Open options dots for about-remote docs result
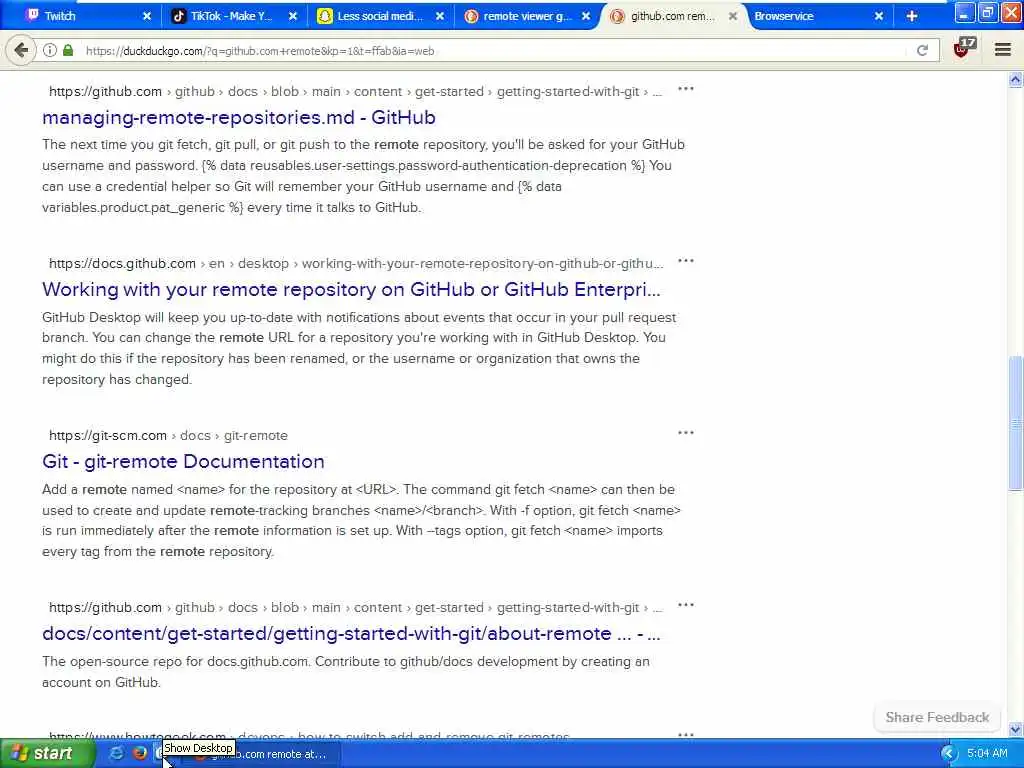Screen dimensions: 1024x768 (686, 605)
